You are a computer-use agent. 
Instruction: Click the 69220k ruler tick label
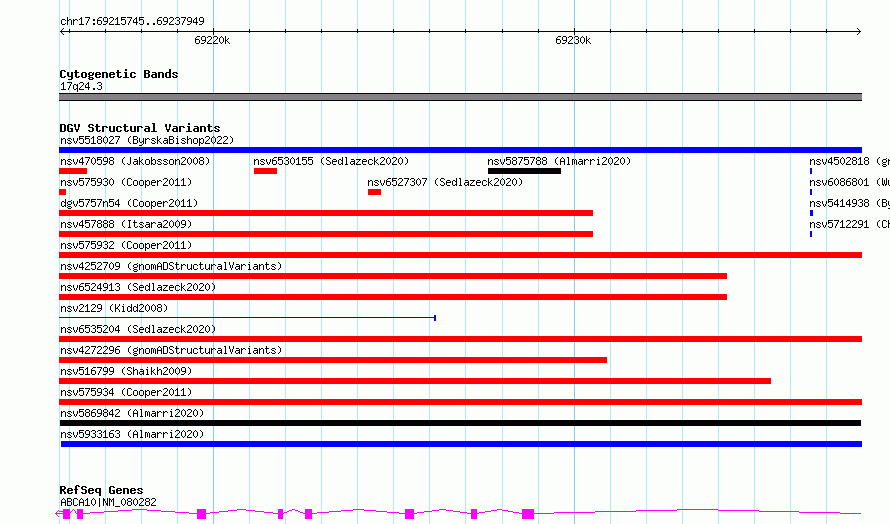tap(212, 40)
